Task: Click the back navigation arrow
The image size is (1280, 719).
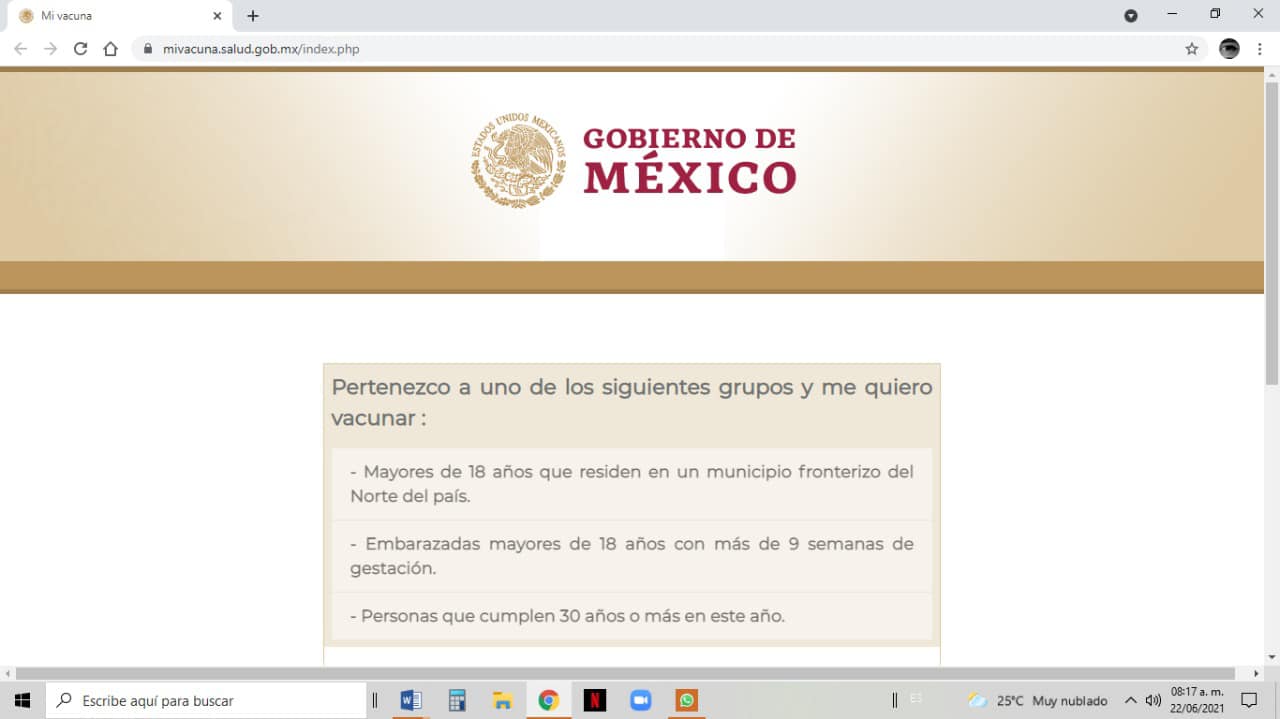Action: [x=21, y=49]
